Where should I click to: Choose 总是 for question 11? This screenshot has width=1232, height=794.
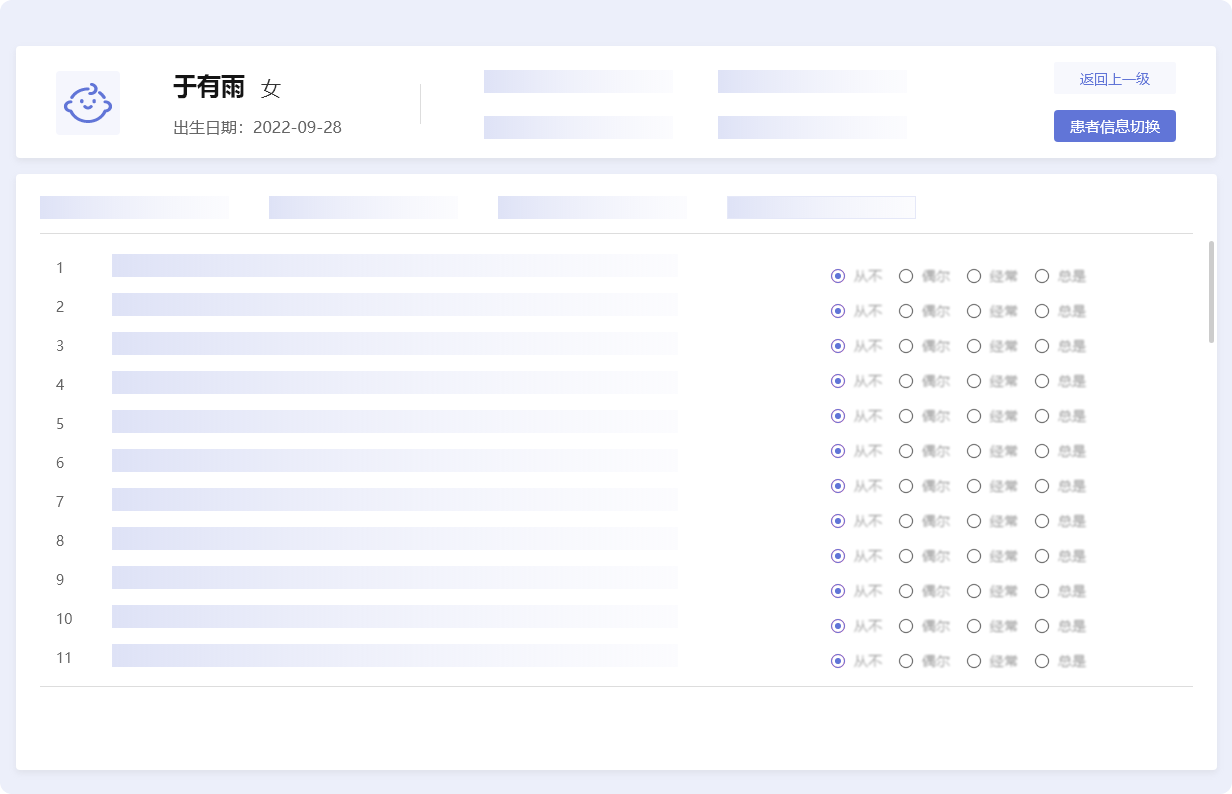(x=1042, y=661)
